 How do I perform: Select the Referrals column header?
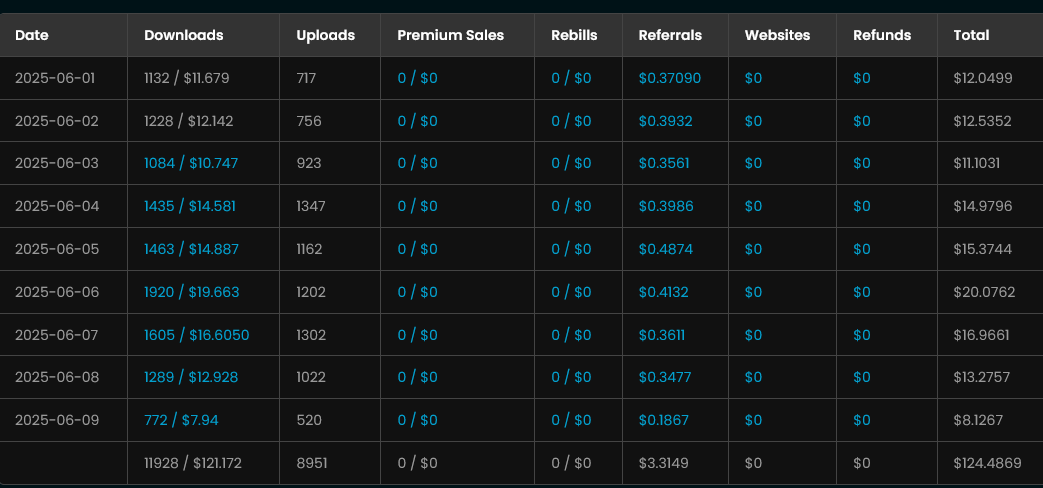click(x=670, y=35)
